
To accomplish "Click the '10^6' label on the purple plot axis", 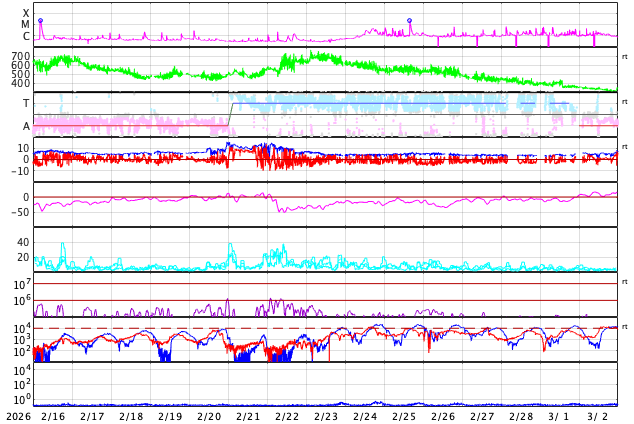I will (x=22, y=301).
